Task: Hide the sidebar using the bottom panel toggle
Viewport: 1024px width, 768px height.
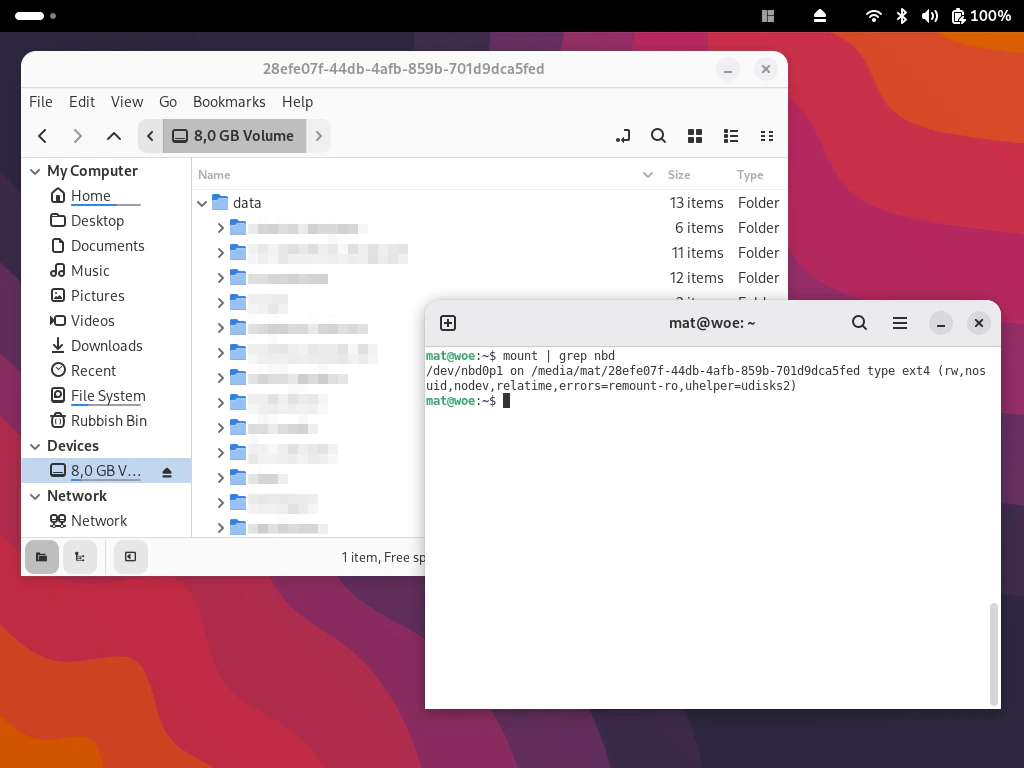Action: tap(130, 557)
